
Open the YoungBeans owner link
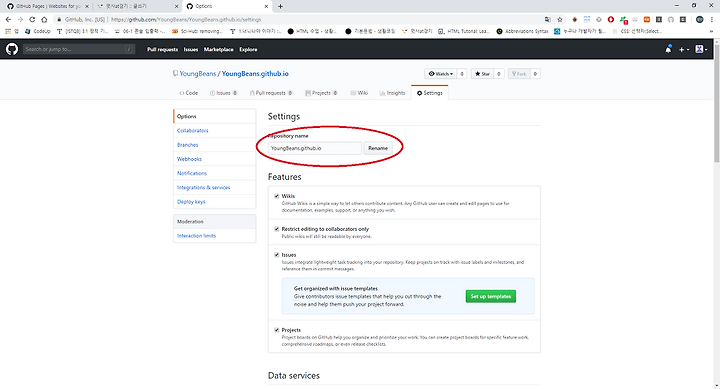pos(197,73)
